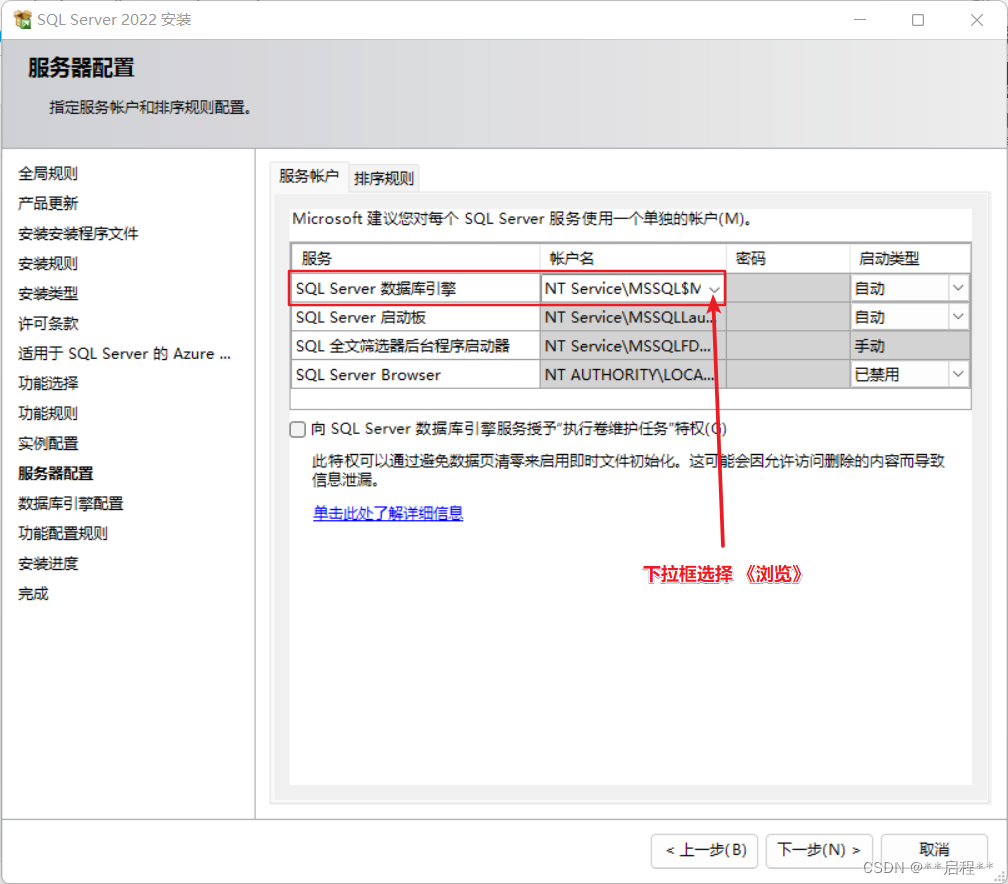Enable the 执行卷维护任务 特权 checkbox
Viewport: 1008px width, 884px height.
point(297,429)
